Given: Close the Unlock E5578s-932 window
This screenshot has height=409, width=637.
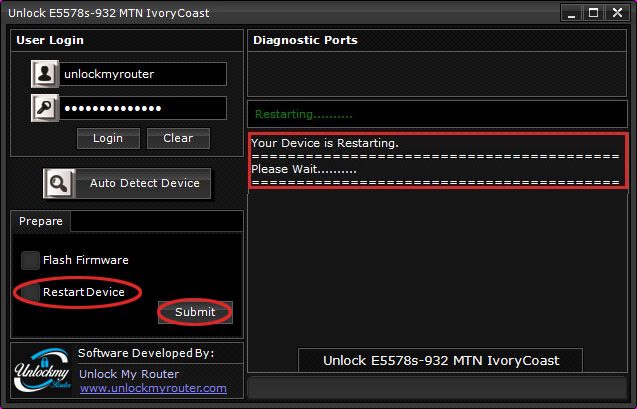Looking at the screenshot, I should click(x=618, y=13).
